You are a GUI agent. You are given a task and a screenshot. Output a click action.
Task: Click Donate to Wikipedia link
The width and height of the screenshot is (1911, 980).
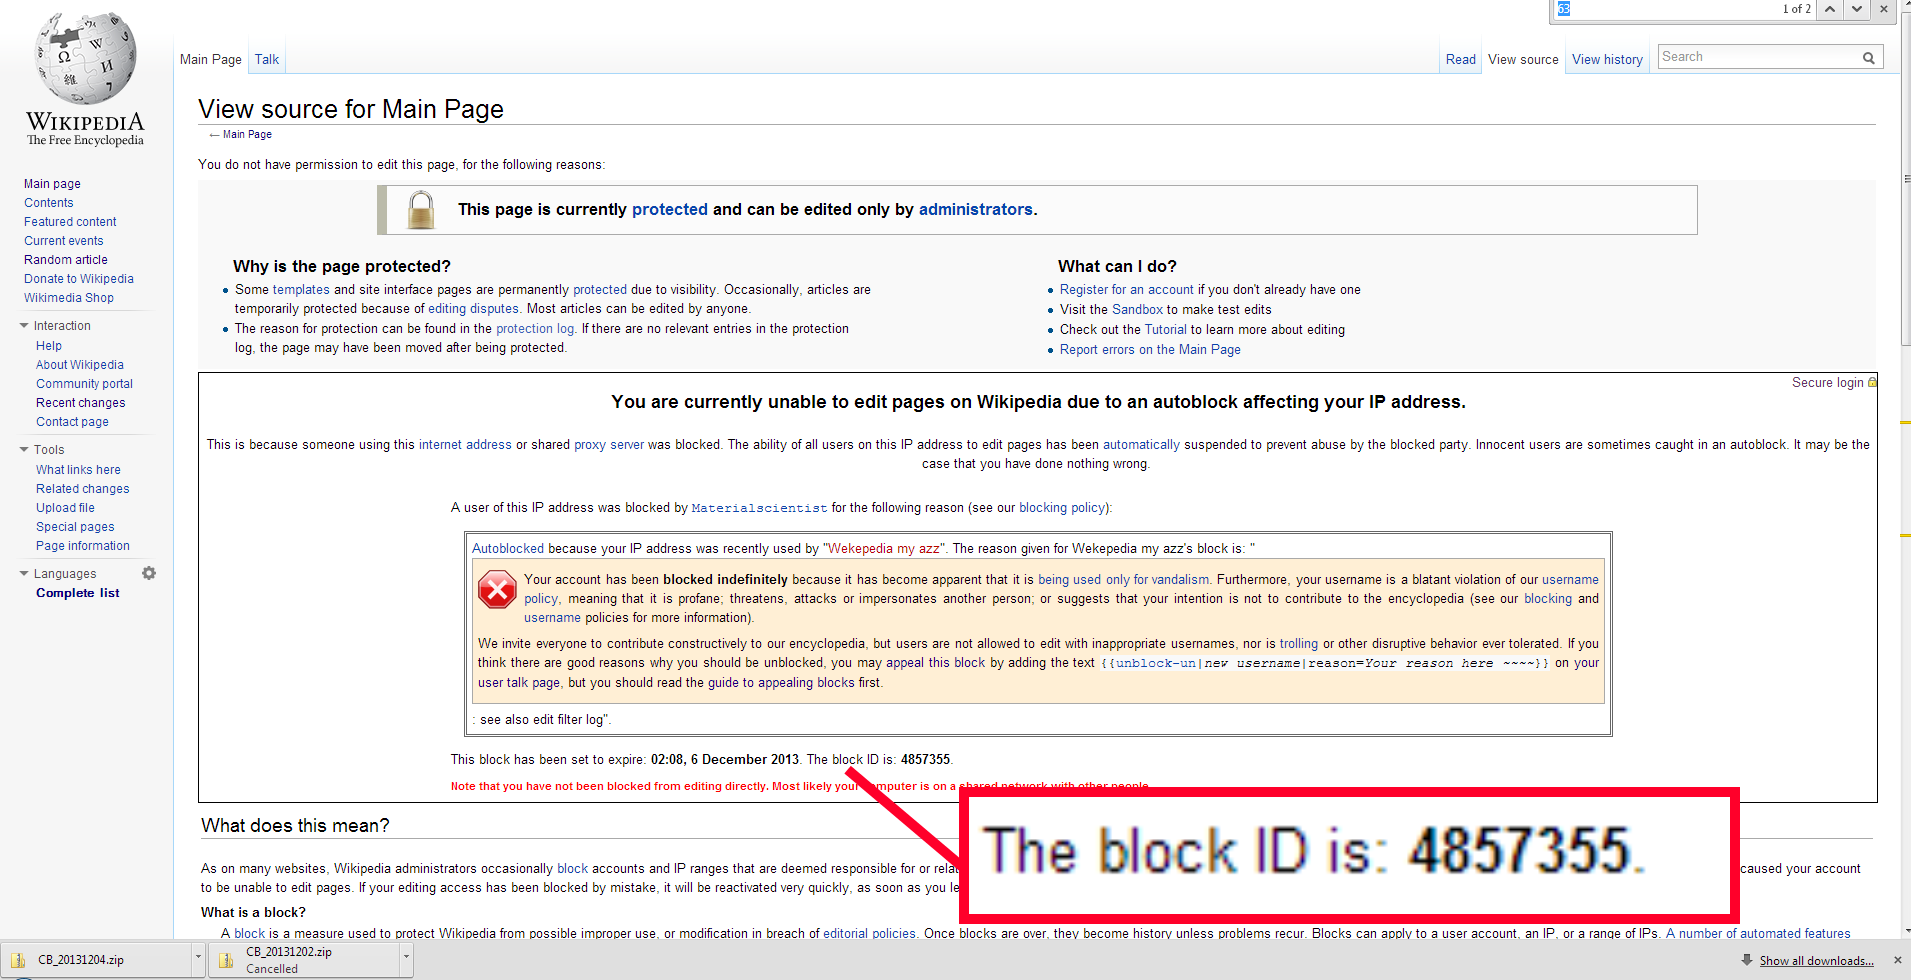[79, 279]
